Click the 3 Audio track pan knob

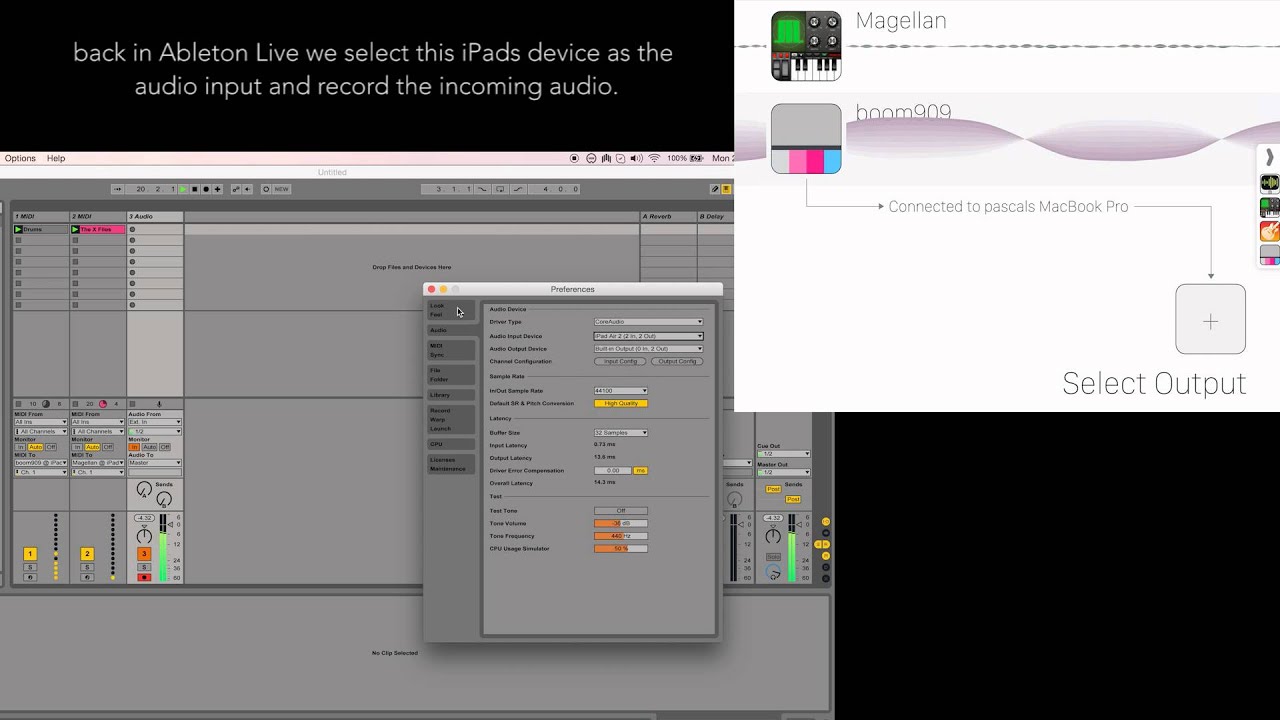144,536
